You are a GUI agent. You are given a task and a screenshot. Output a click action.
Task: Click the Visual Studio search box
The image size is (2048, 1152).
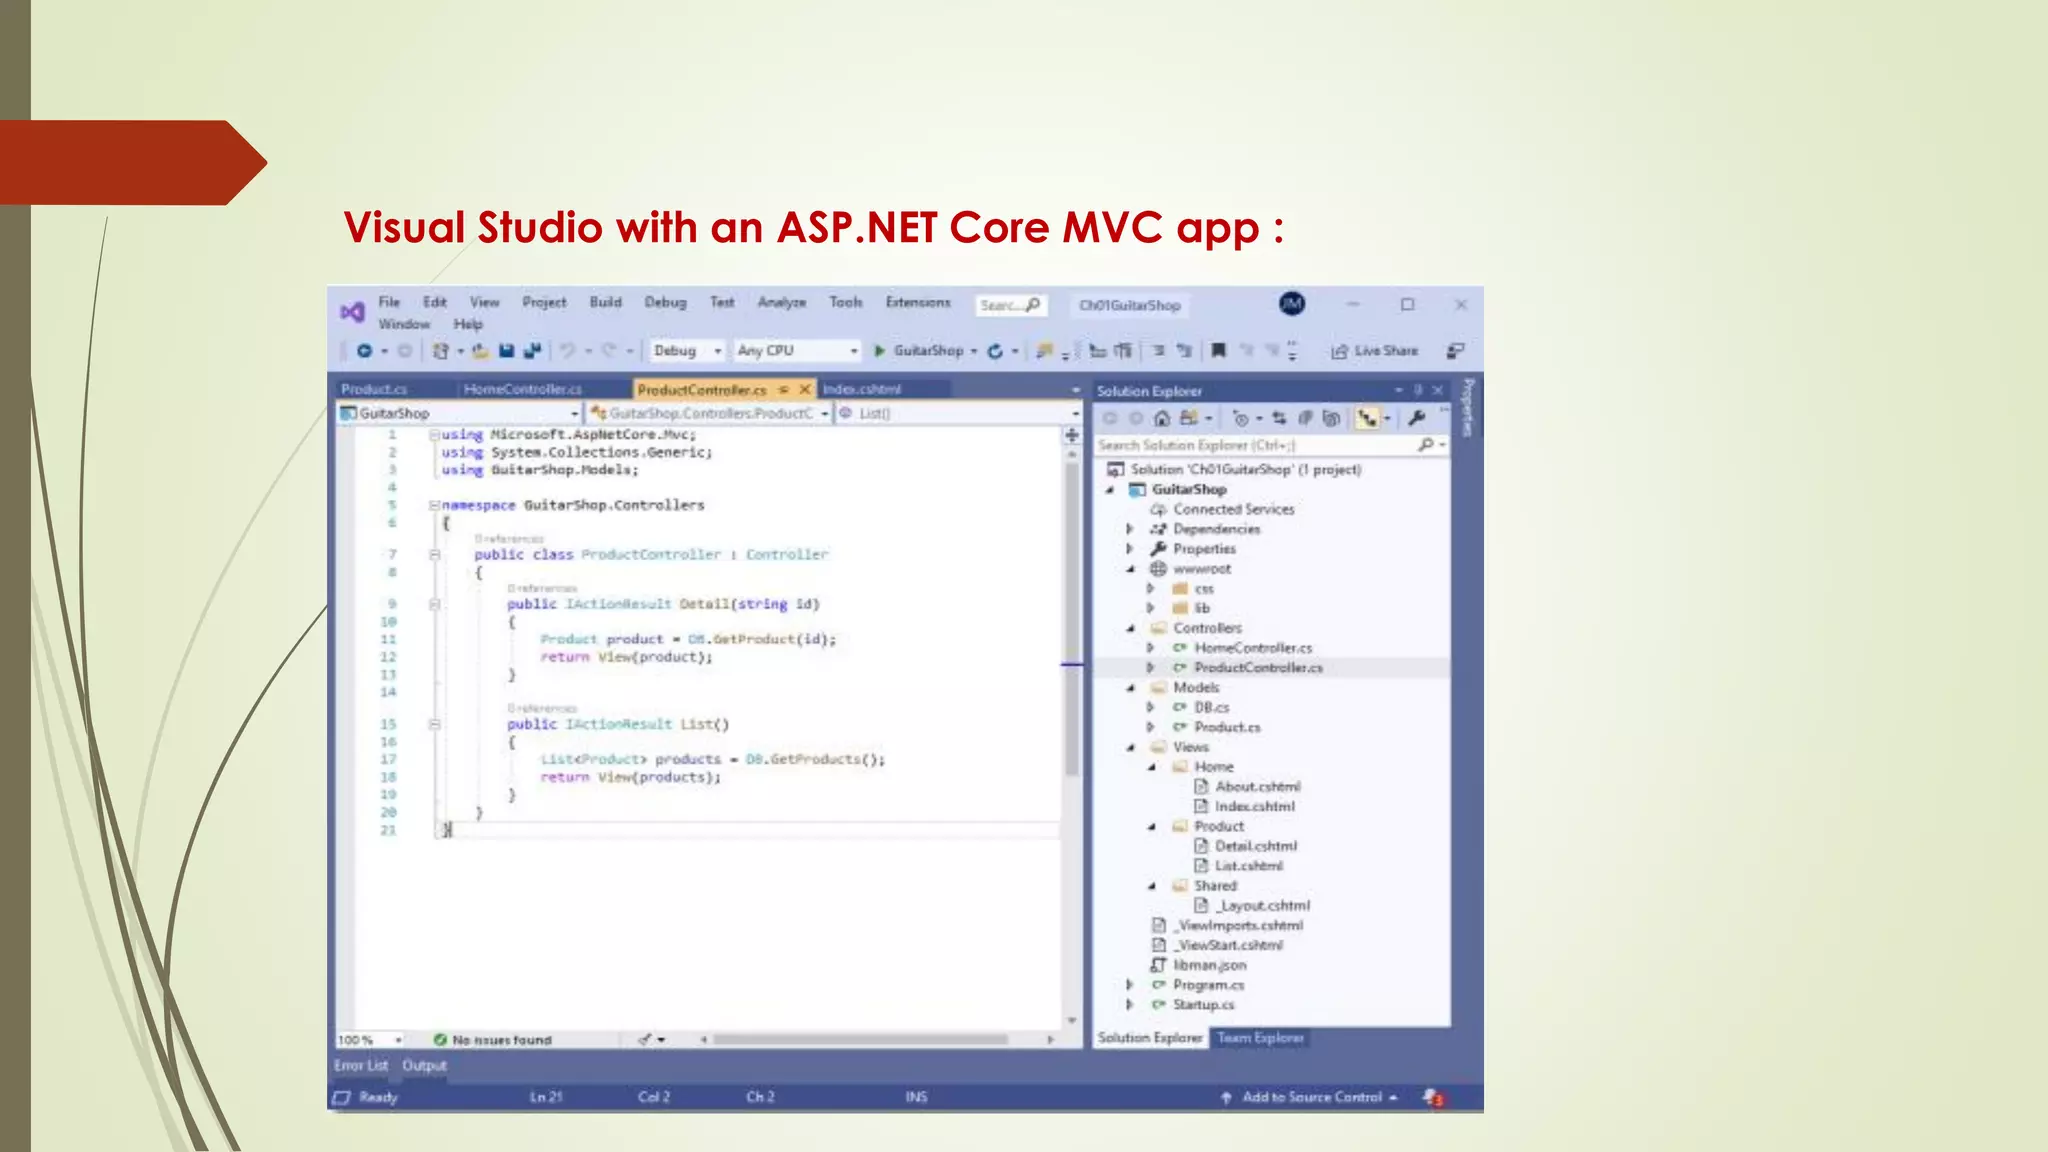pos(1010,305)
